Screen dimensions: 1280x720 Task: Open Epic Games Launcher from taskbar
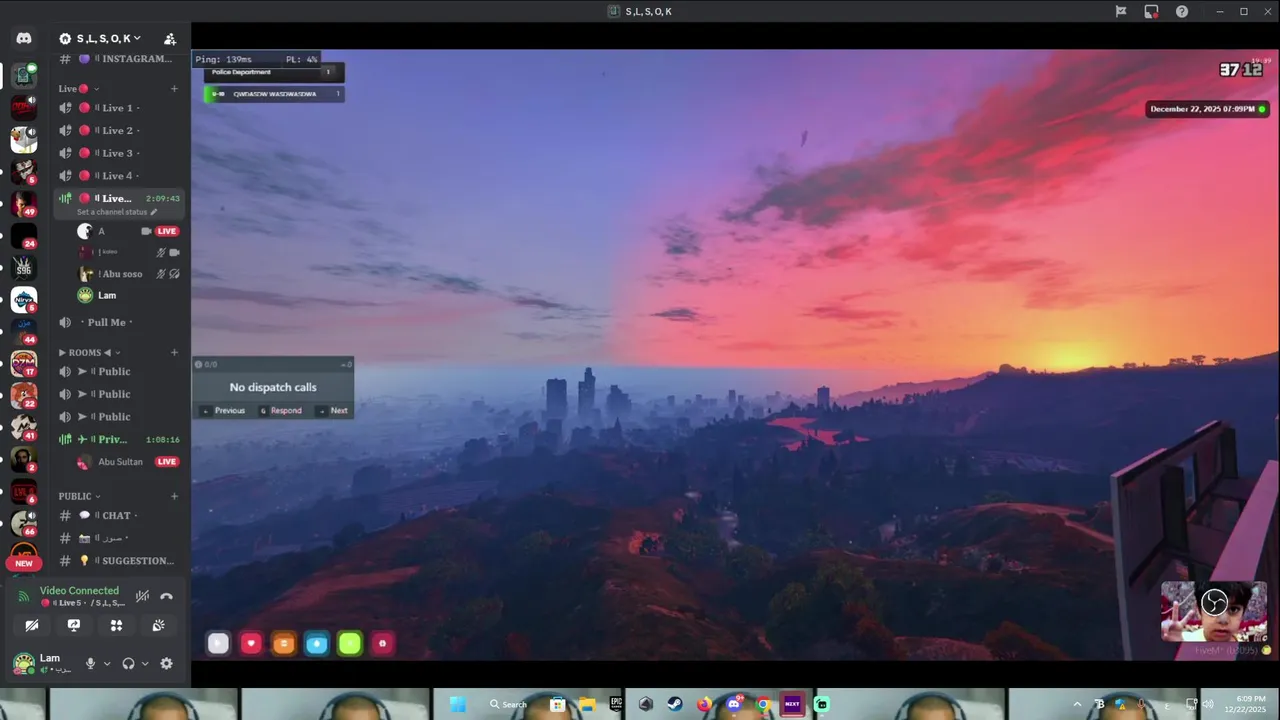pyautogui.click(x=616, y=704)
